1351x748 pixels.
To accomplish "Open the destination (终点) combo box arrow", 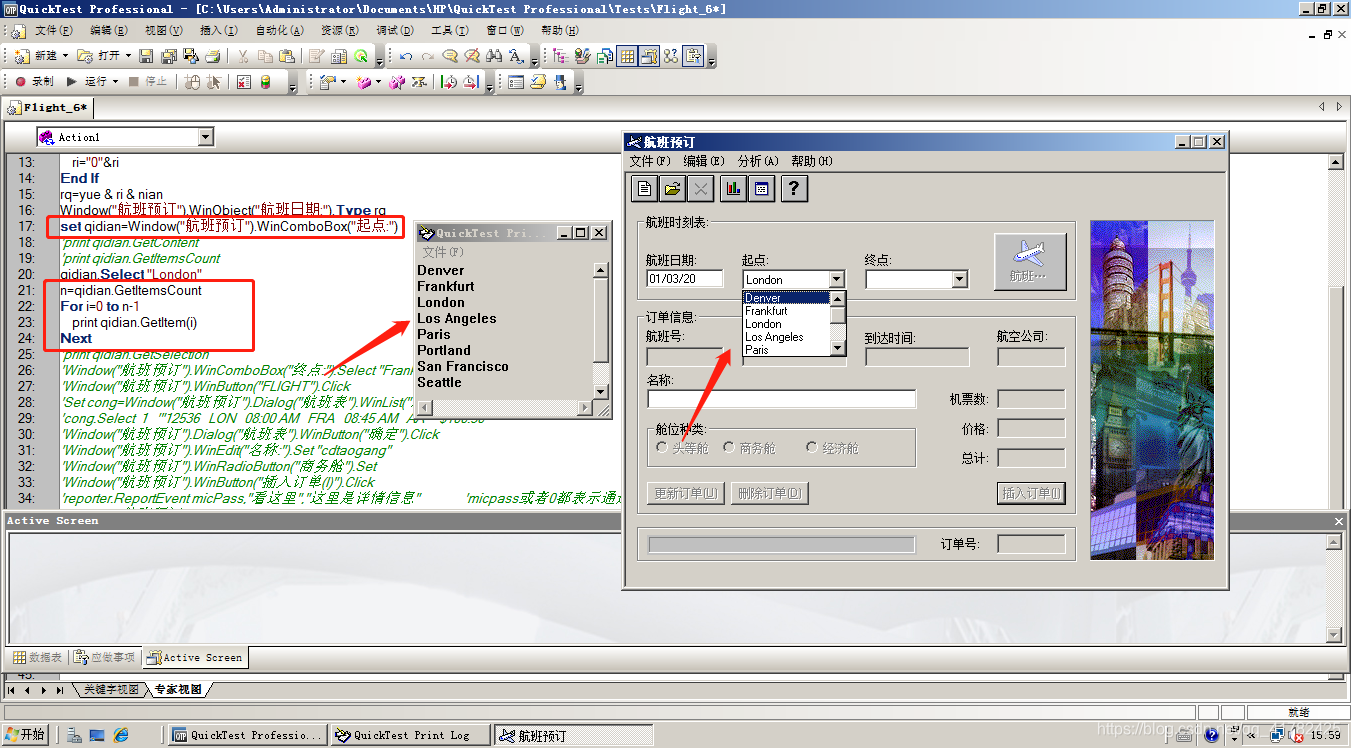I will (960, 280).
